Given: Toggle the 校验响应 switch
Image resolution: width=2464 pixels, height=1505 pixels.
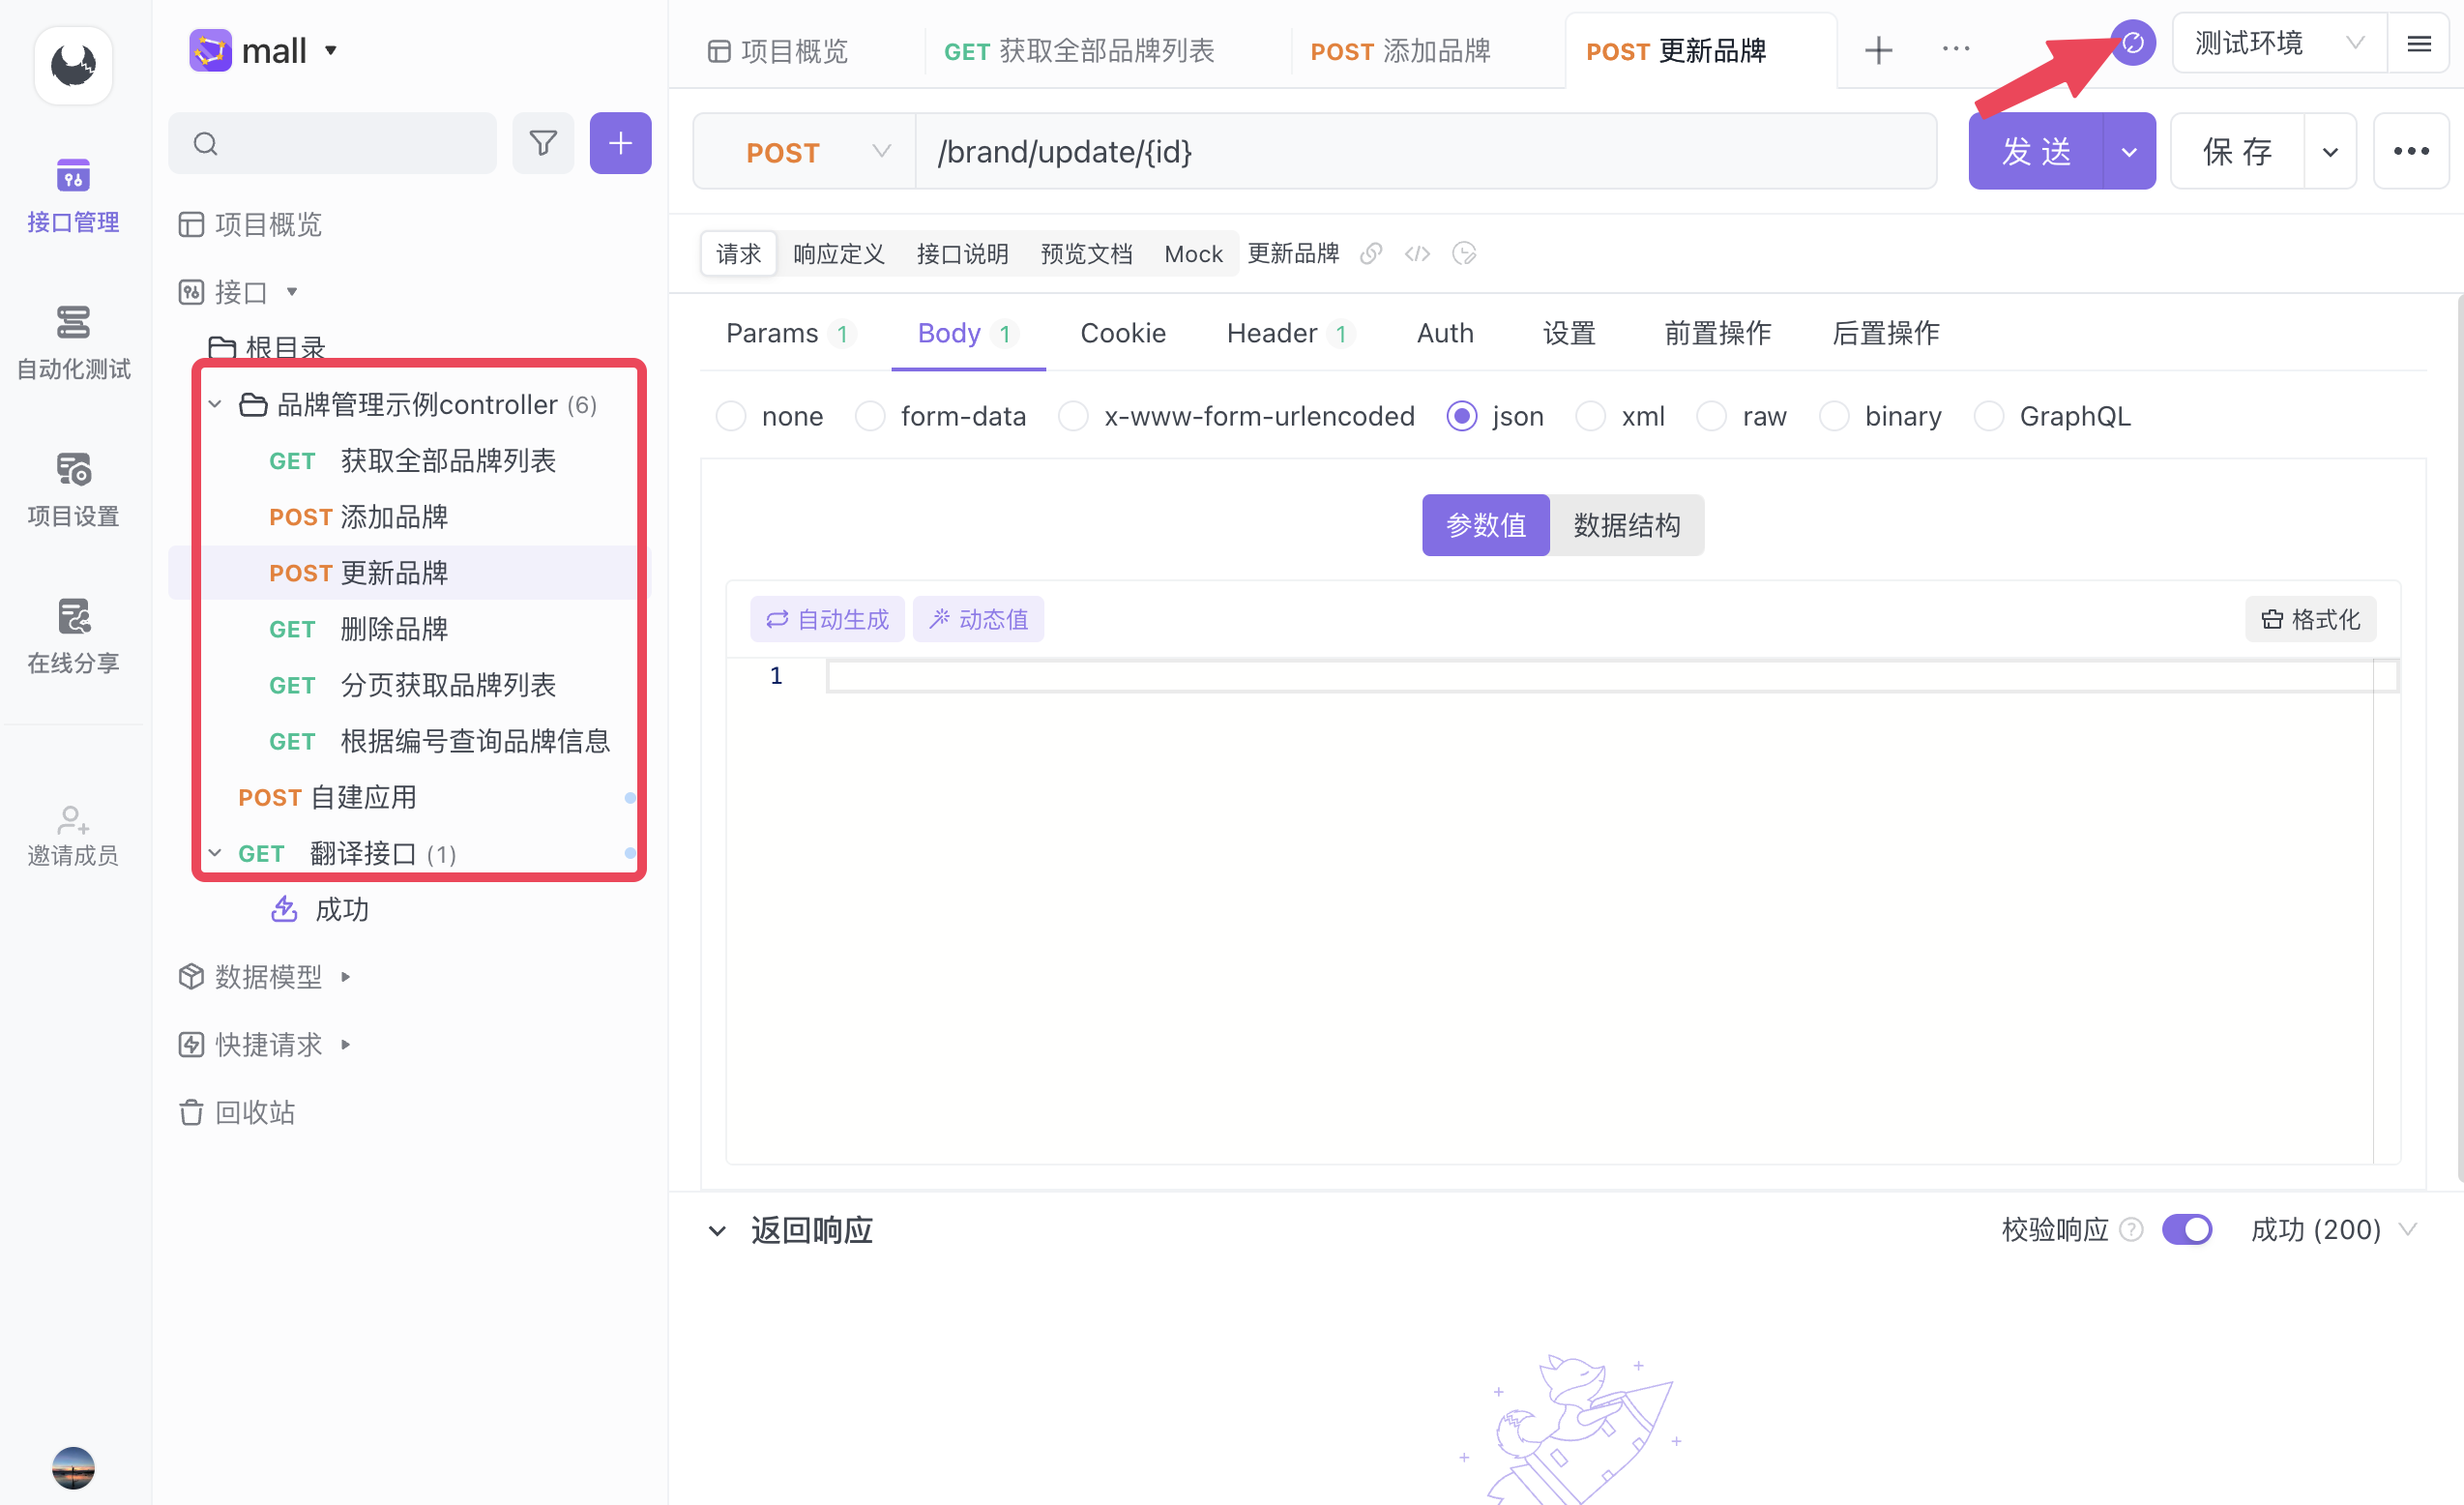Looking at the screenshot, I should [2186, 1229].
